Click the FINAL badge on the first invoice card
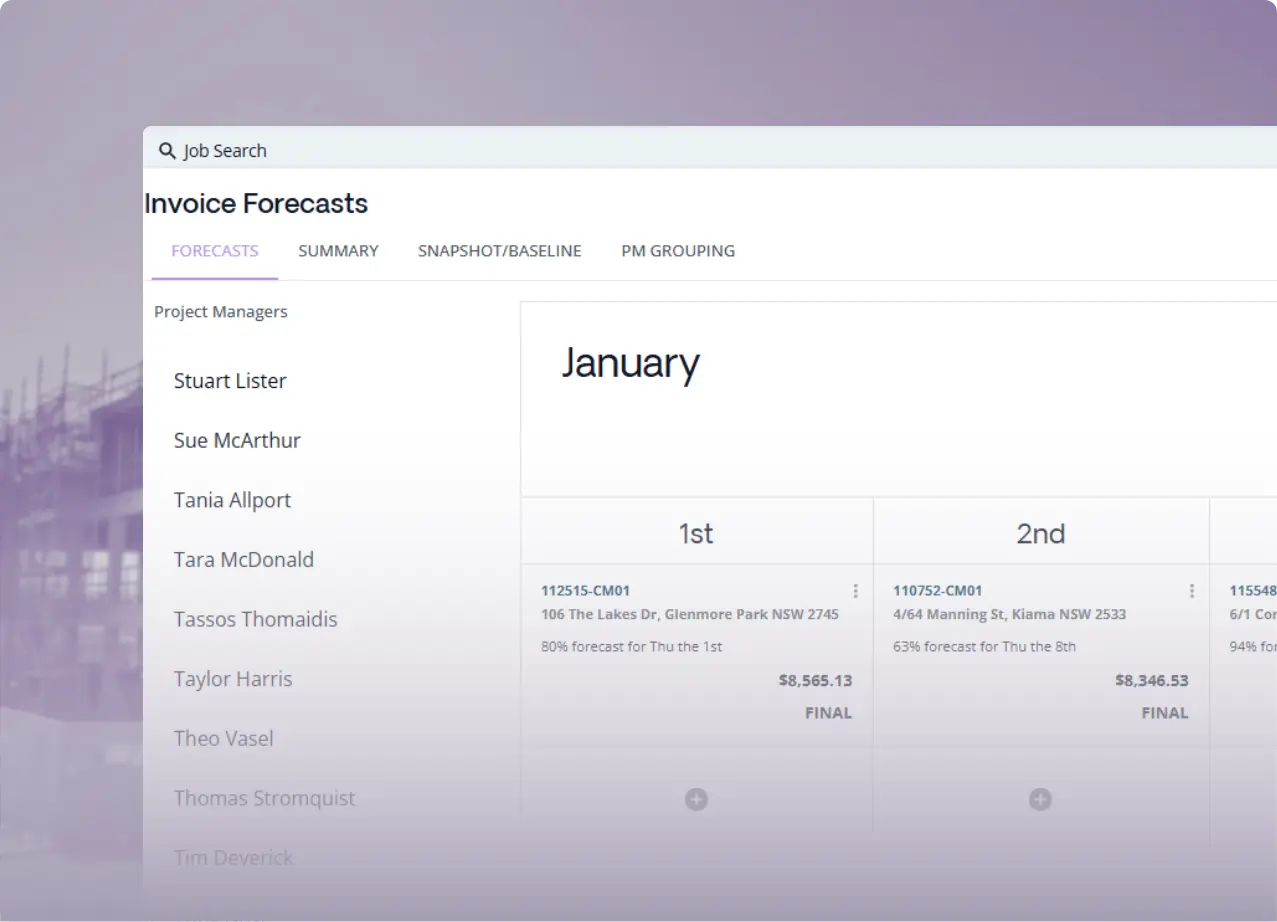The height and width of the screenshot is (922, 1277). click(x=828, y=712)
